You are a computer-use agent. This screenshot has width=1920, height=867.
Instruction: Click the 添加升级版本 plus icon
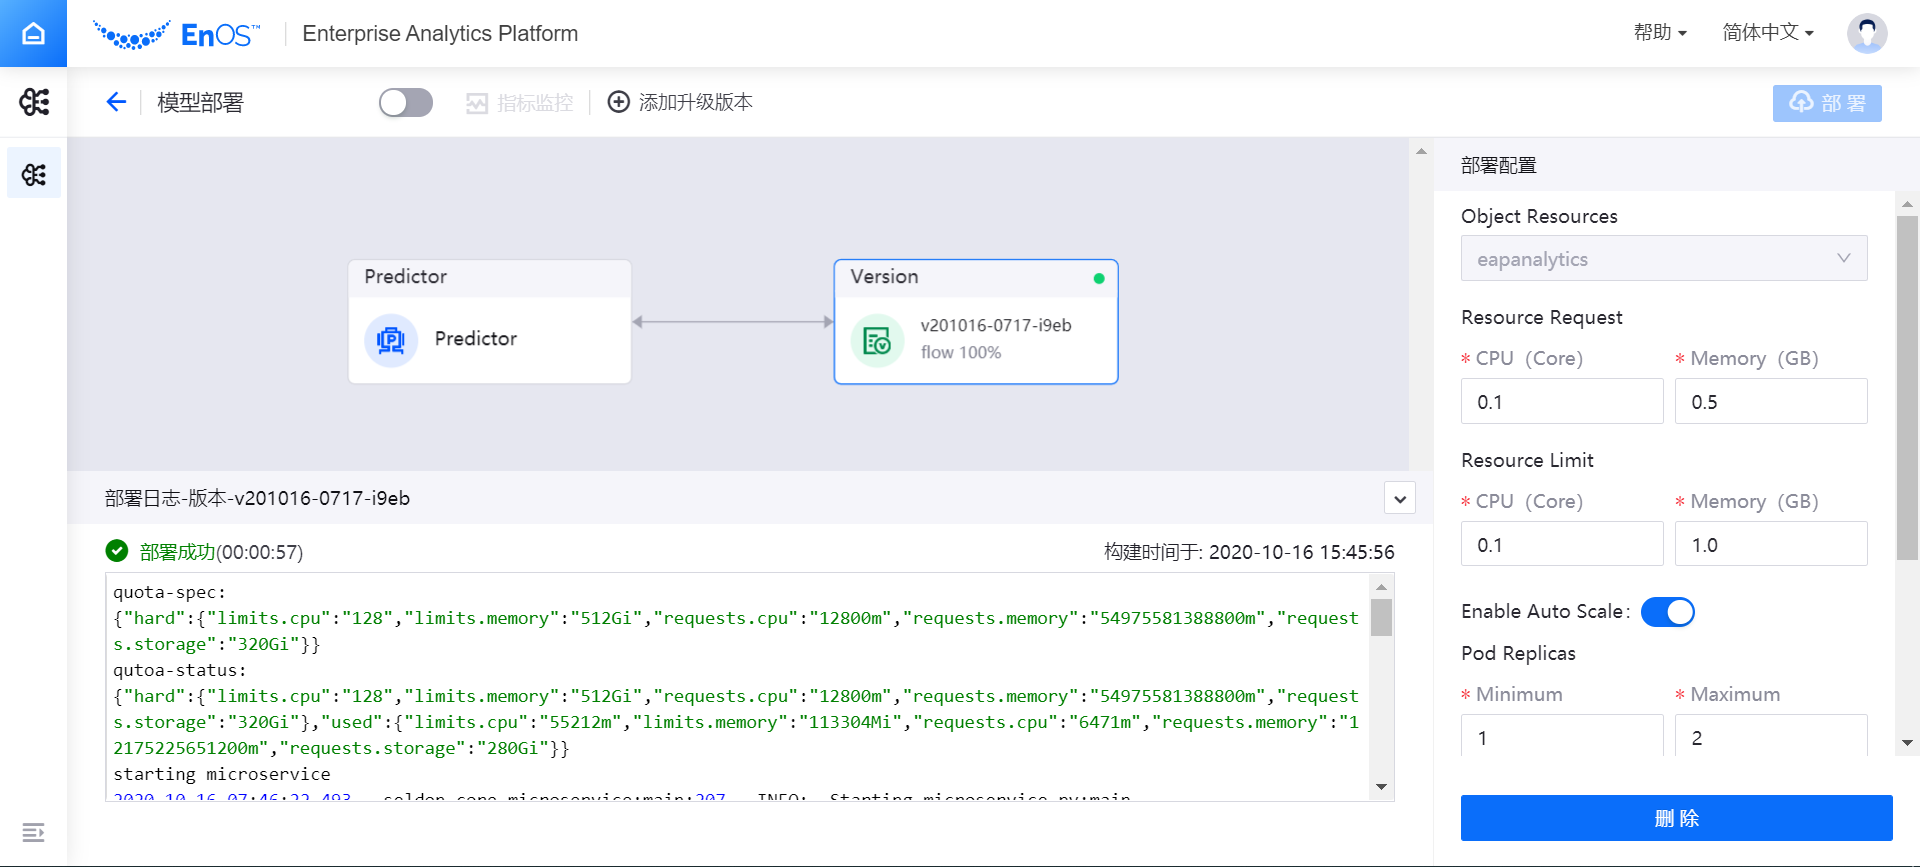pyautogui.click(x=619, y=102)
